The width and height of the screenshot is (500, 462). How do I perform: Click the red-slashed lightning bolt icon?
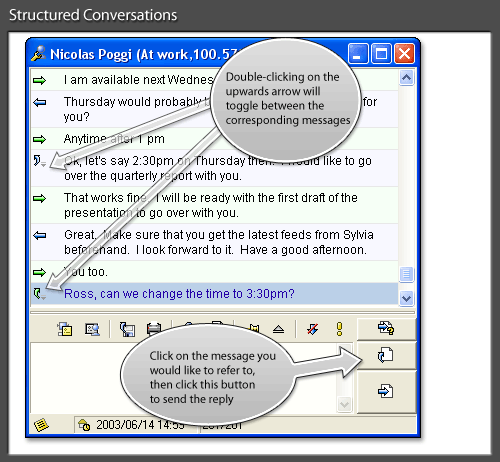[312, 329]
